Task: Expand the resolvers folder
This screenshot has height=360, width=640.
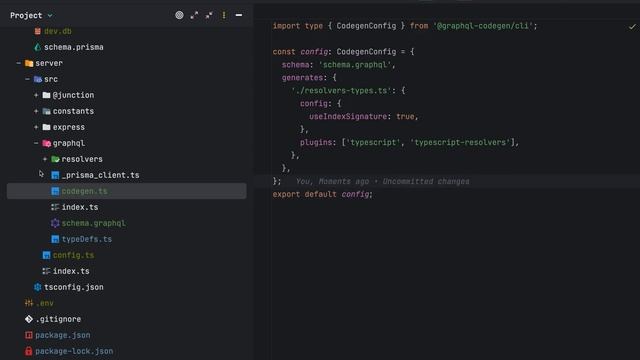Action: (x=45, y=159)
